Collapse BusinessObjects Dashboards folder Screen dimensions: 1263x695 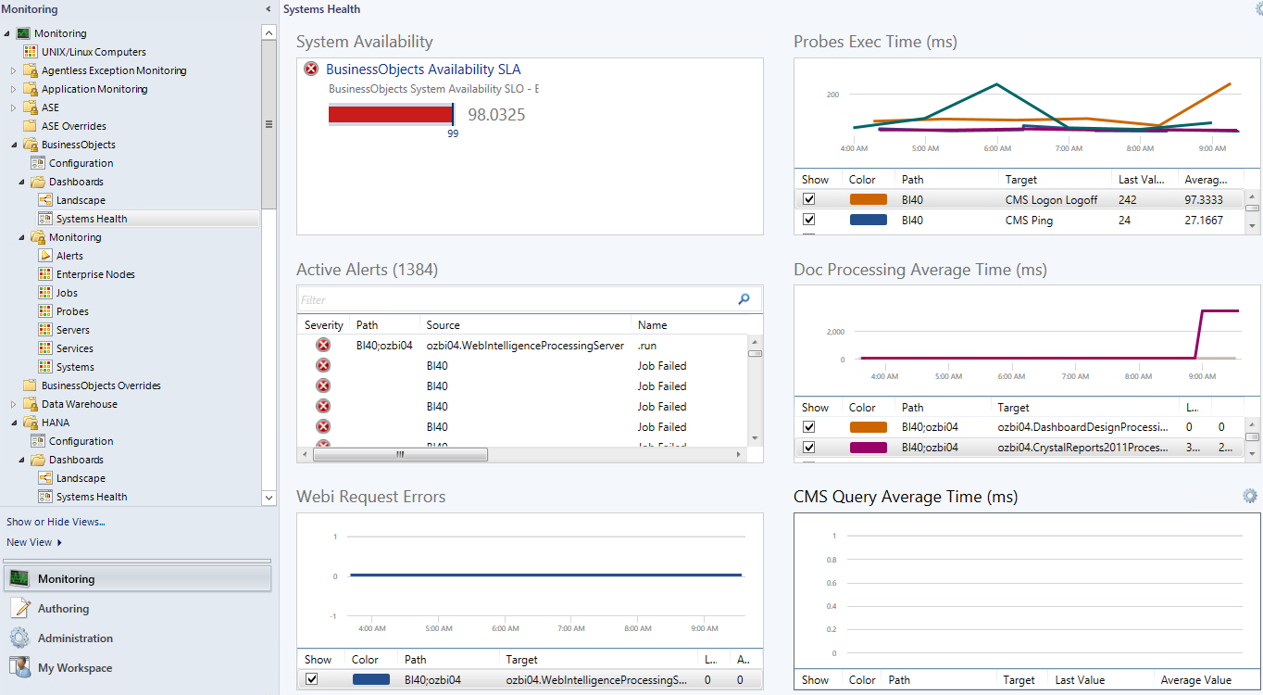pyautogui.click(x=22, y=182)
